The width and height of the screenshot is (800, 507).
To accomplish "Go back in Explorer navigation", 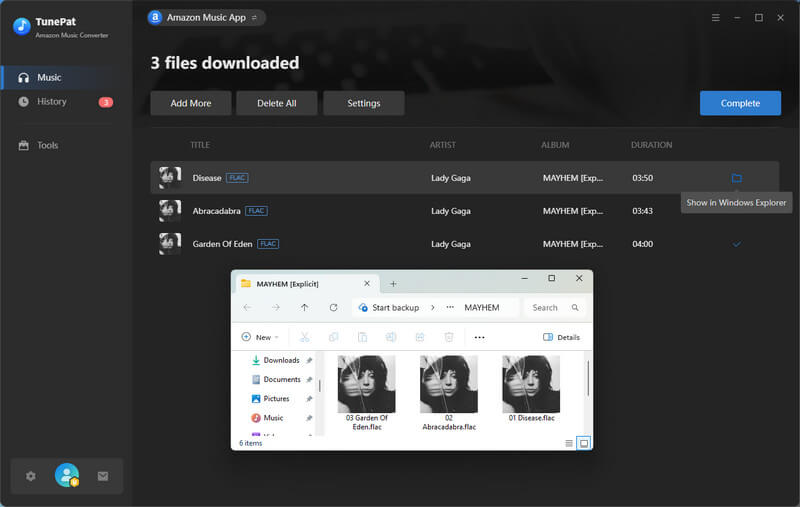I will (x=247, y=308).
